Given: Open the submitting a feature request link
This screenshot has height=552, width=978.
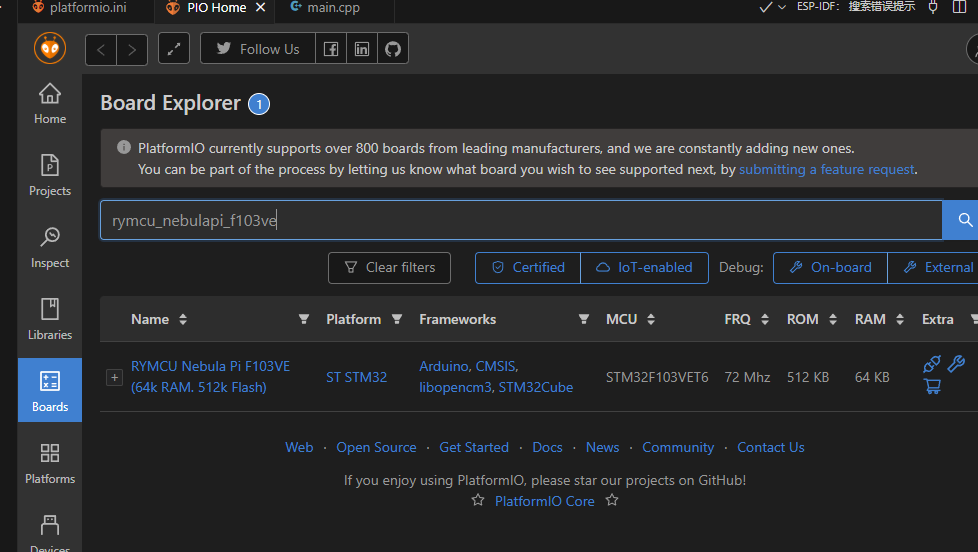Looking at the screenshot, I should [826, 170].
